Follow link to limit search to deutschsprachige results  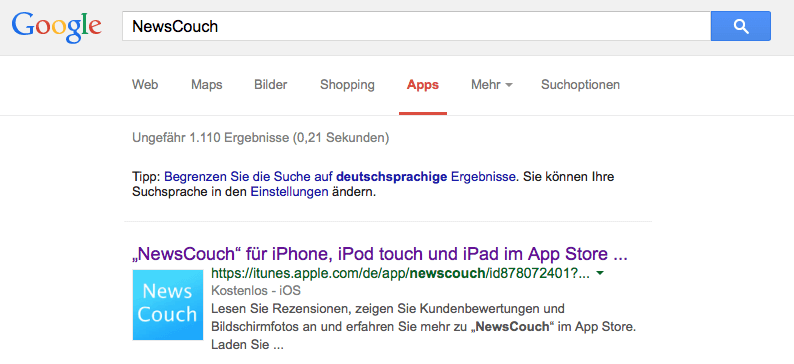340,177
